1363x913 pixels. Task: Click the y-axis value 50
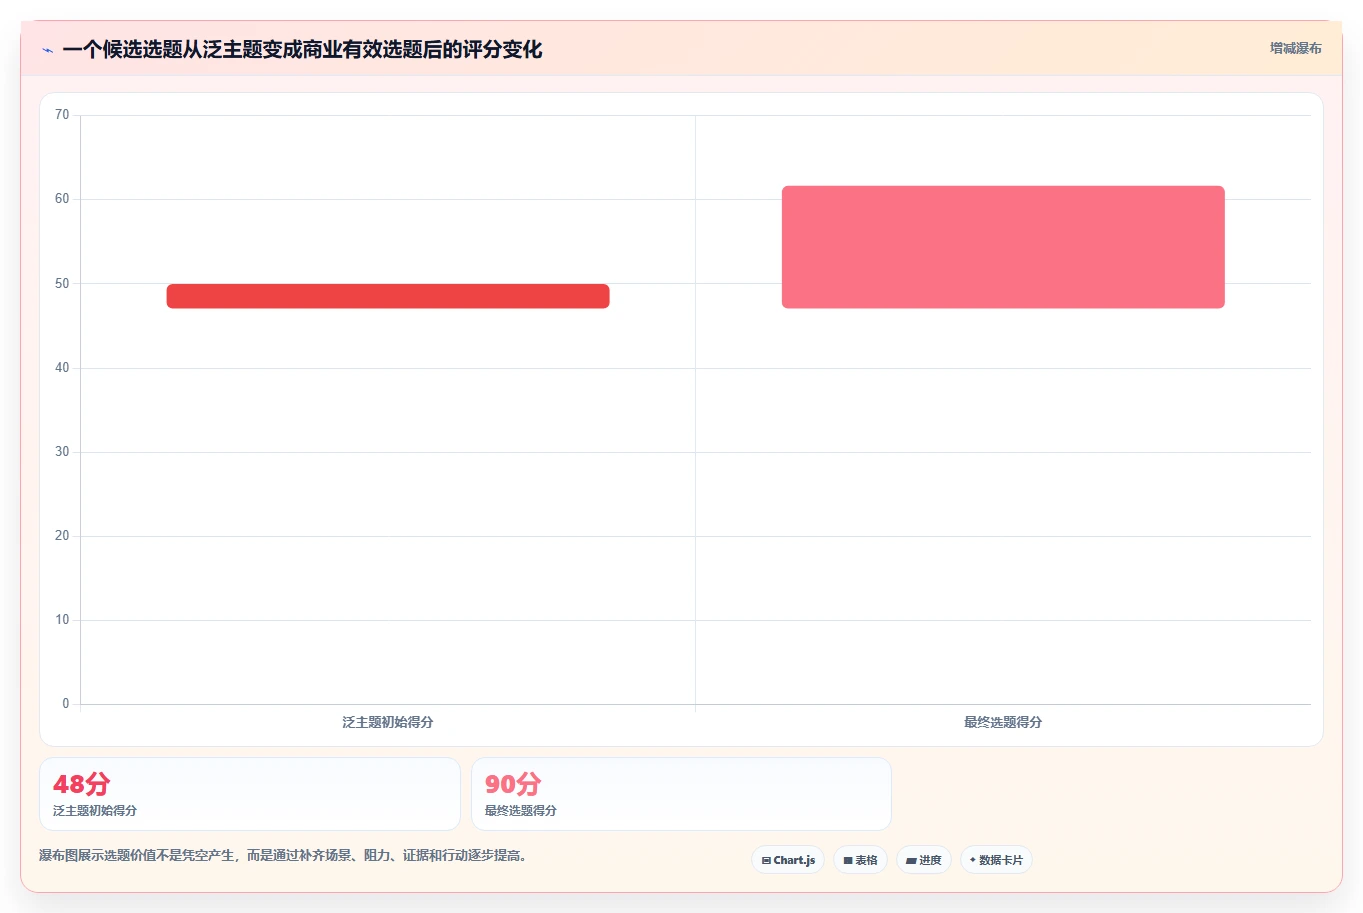click(62, 284)
